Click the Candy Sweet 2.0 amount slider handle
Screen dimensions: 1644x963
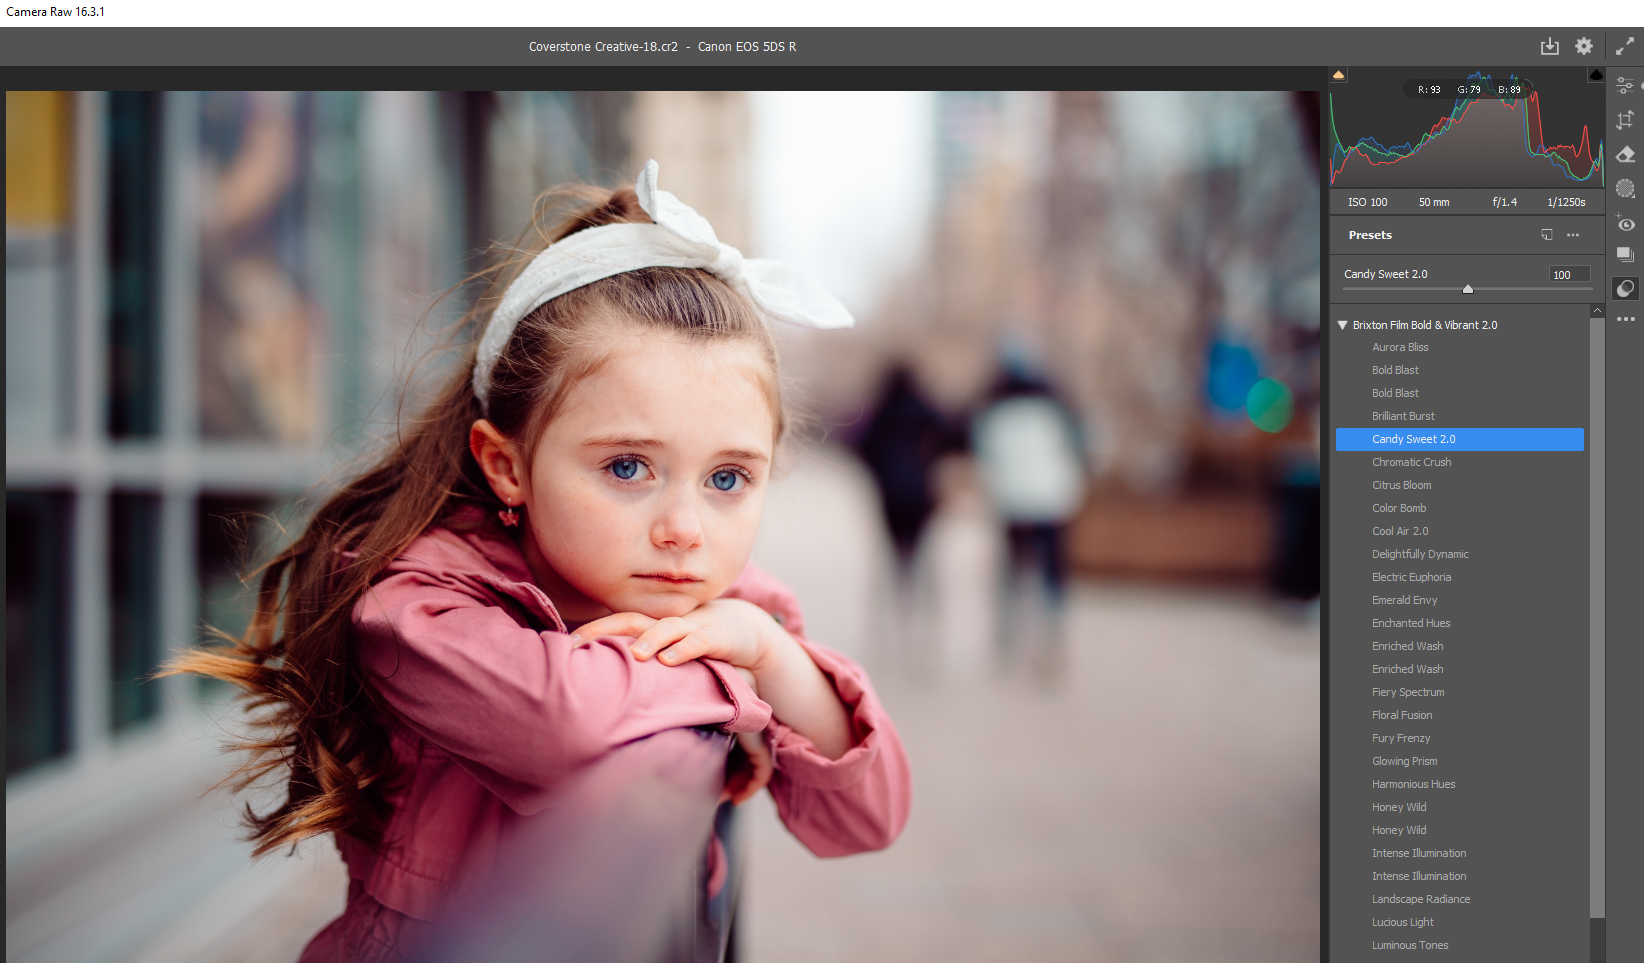click(1468, 289)
